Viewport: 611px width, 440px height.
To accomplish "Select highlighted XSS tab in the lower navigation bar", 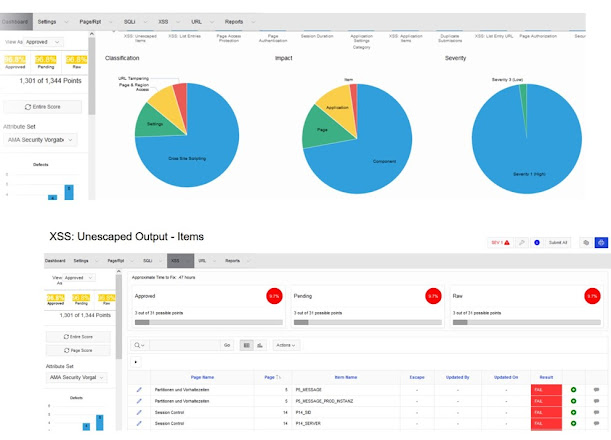I will tap(180, 261).
